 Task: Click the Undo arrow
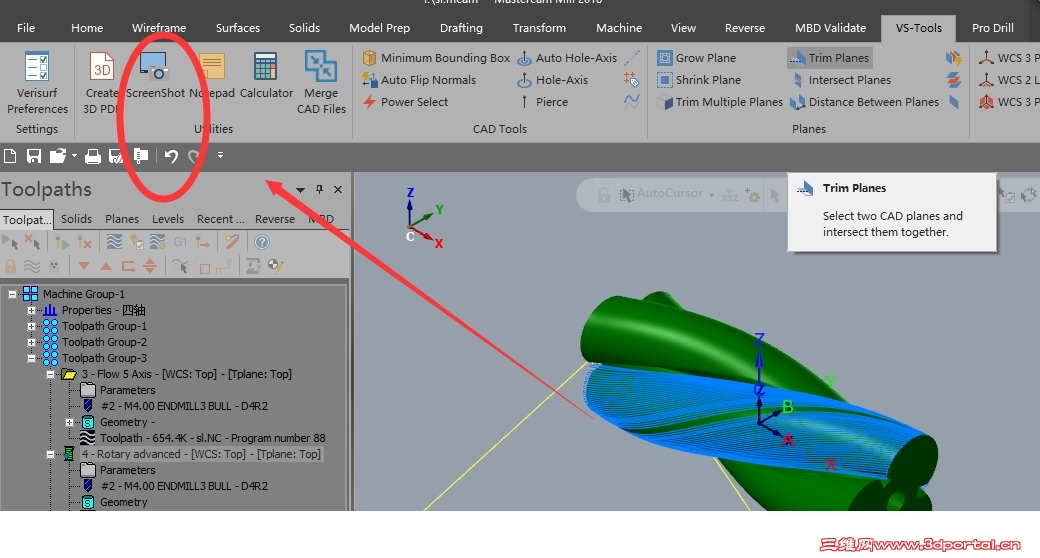click(171, 156)
